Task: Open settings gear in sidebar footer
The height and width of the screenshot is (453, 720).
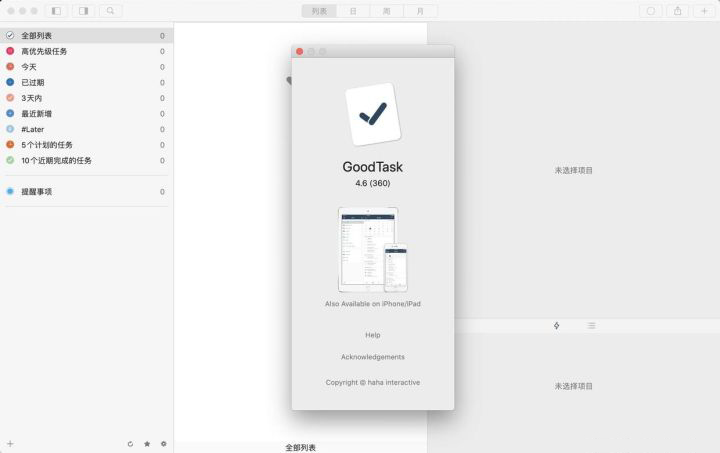Action: tap(163, 444)
